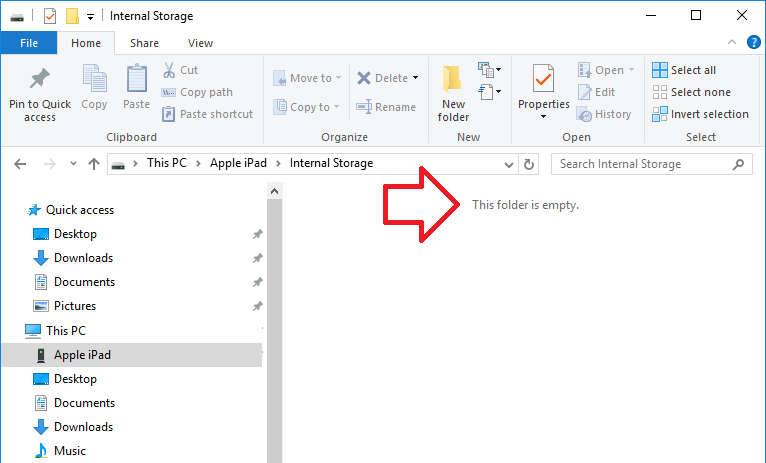Click the navigation pane scroll up arrow
The width and height of the screenshot is (766, 463).
pos(275,191)
